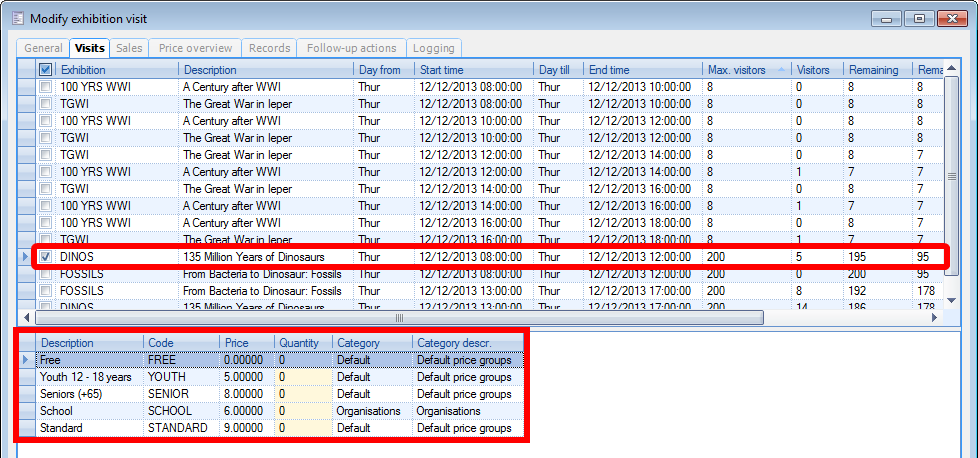The image size is (978, 458).
Task: Click the Quantity cell for Standard price
Action: (303, 428)
